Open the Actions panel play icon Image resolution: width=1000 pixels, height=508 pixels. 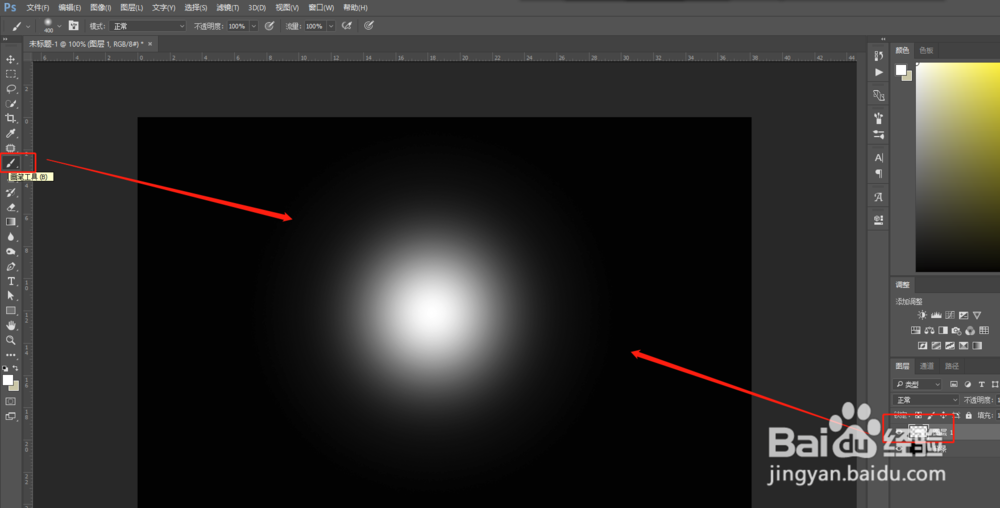[x=879, y=72]
